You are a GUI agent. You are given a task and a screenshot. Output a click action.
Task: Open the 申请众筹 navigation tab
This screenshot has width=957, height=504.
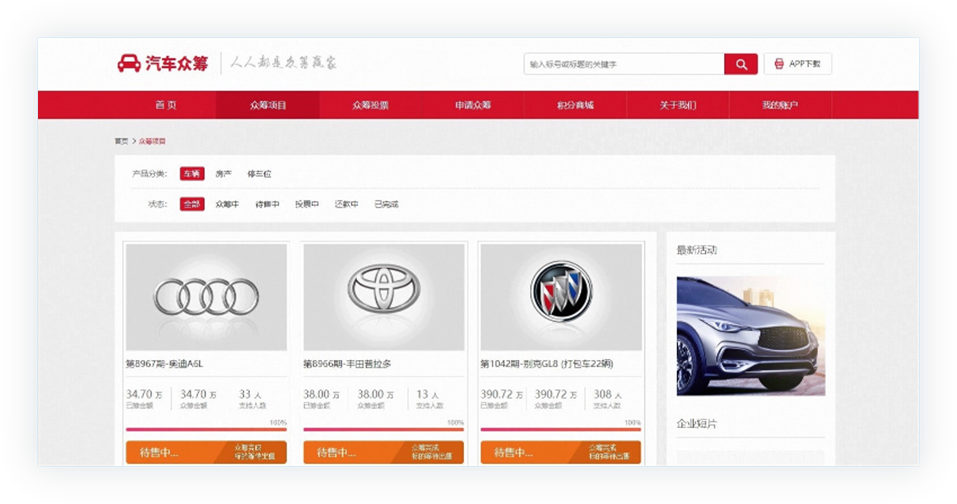[473, 105]
